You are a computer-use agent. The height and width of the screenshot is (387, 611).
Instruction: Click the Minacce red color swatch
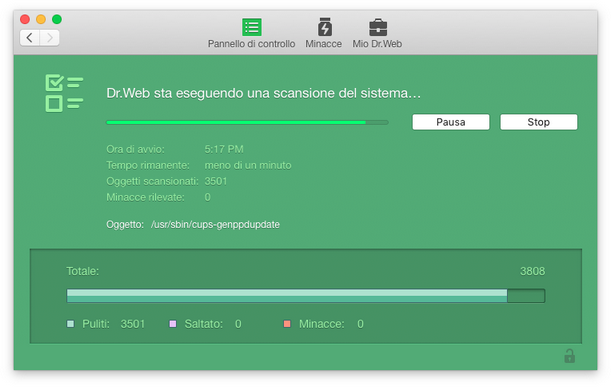click(x=287, y=324)
